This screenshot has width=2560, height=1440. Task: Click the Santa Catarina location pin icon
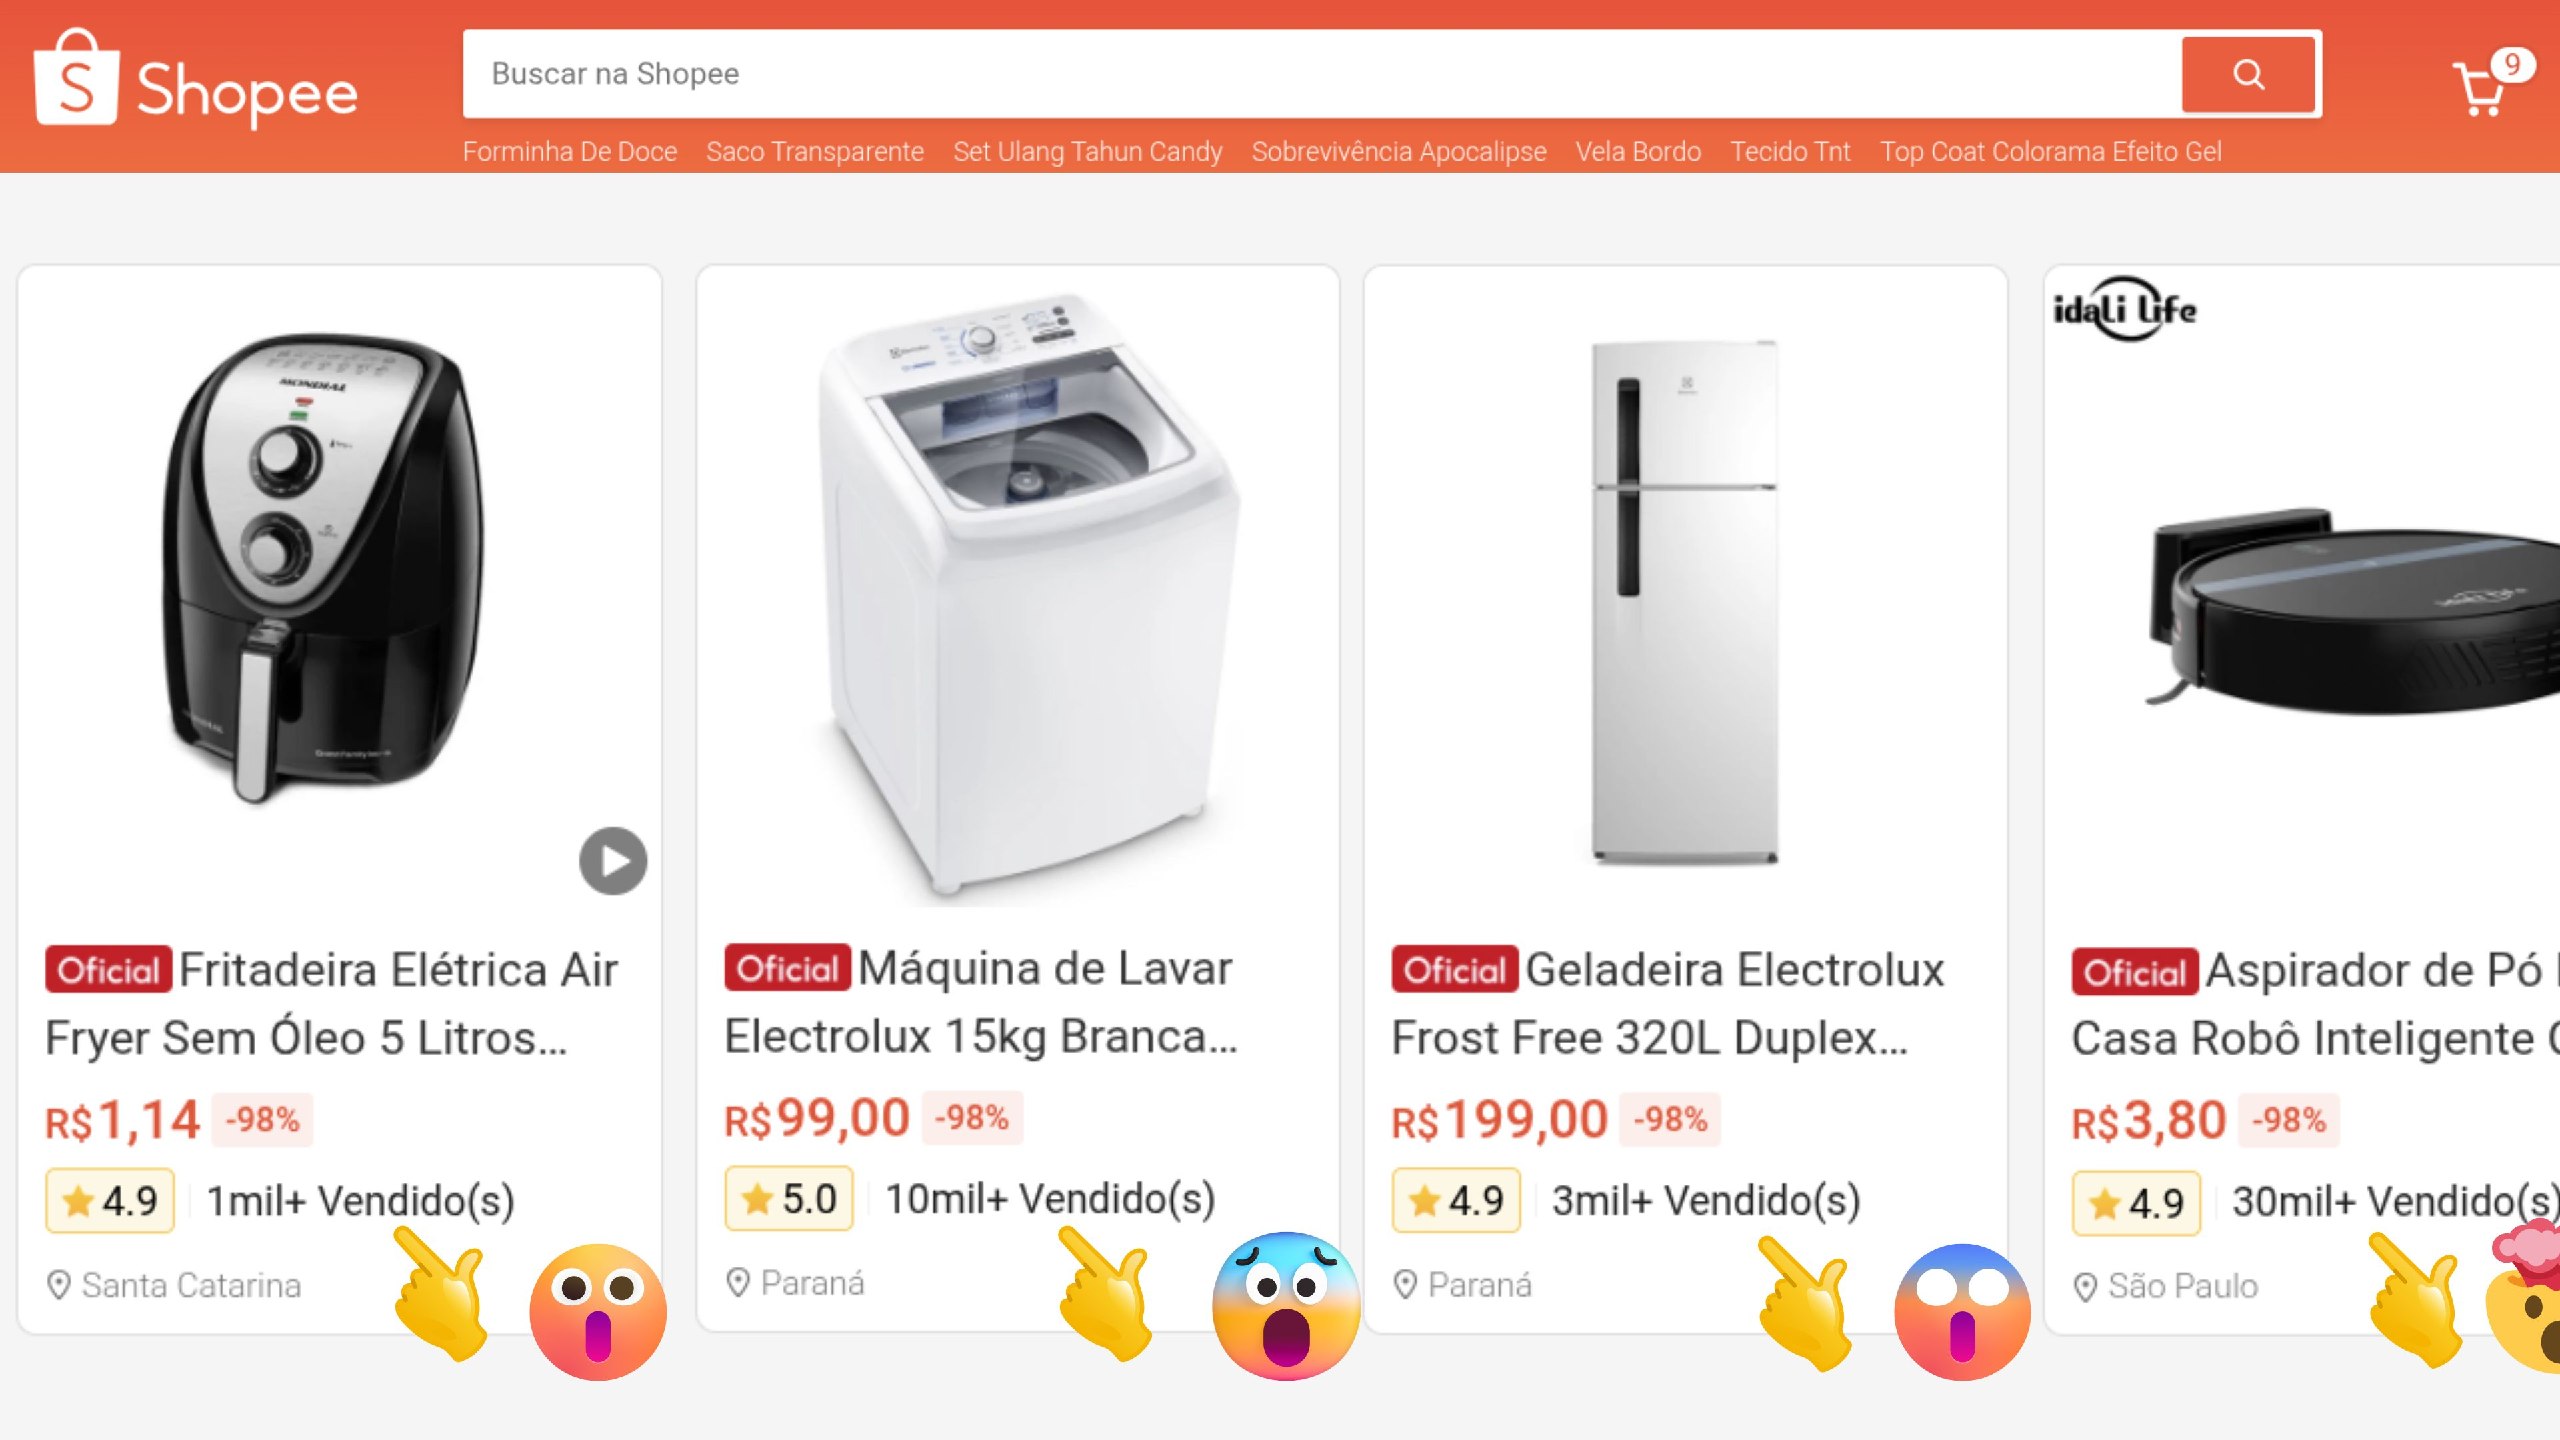[x=59, y=1285]
